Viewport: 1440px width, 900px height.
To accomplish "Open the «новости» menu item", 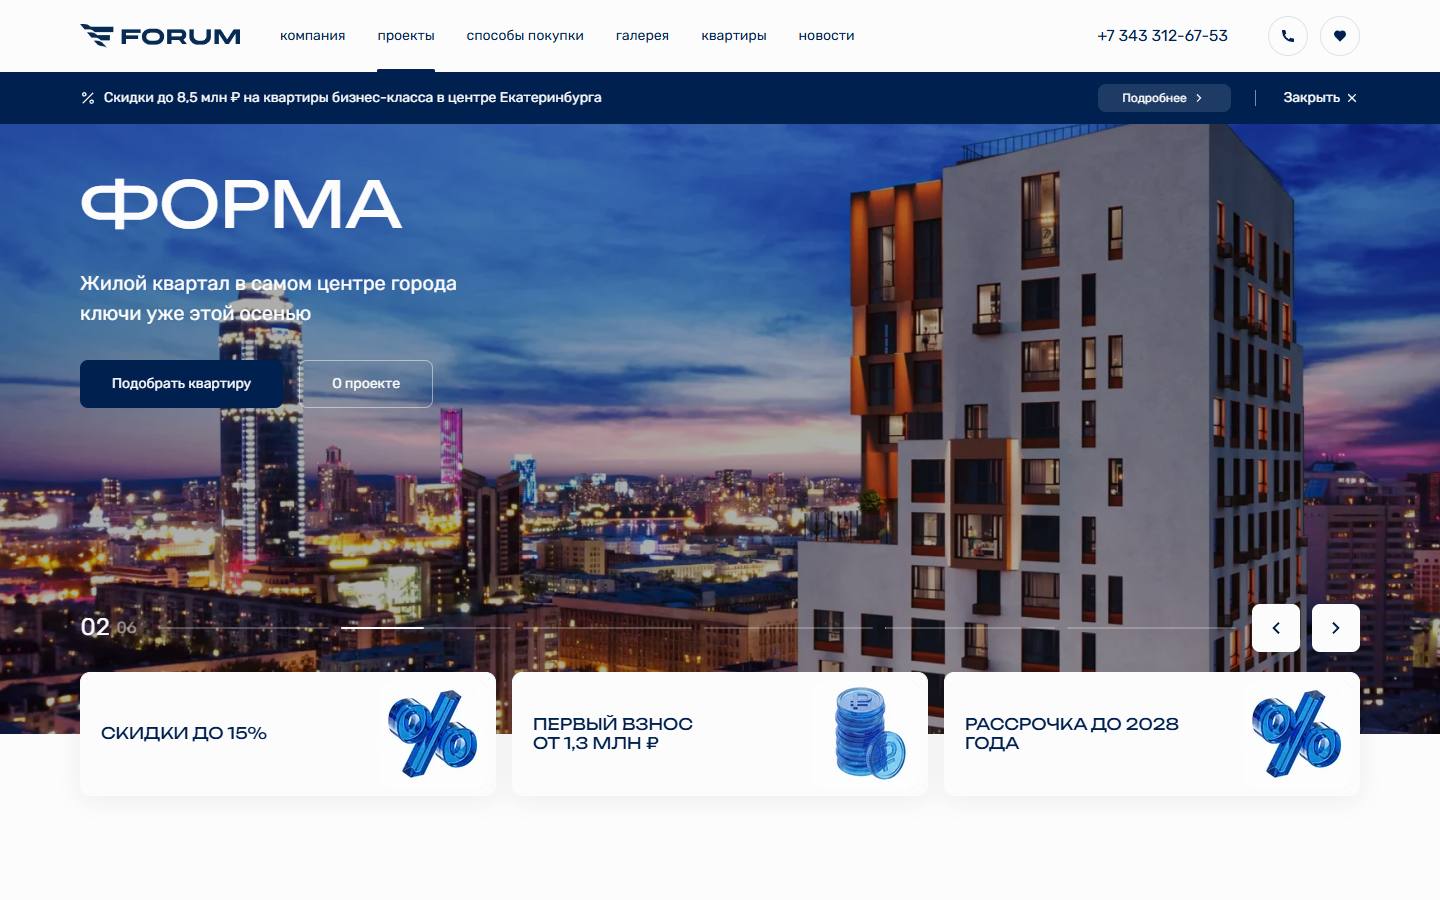I will click(x=826, y=36).
